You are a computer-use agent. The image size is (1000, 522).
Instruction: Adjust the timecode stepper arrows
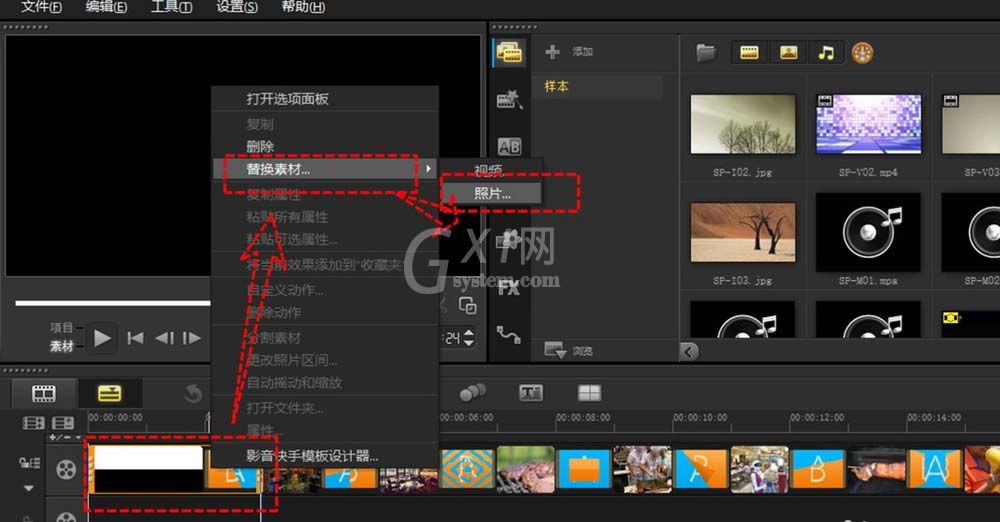(469, 338)
